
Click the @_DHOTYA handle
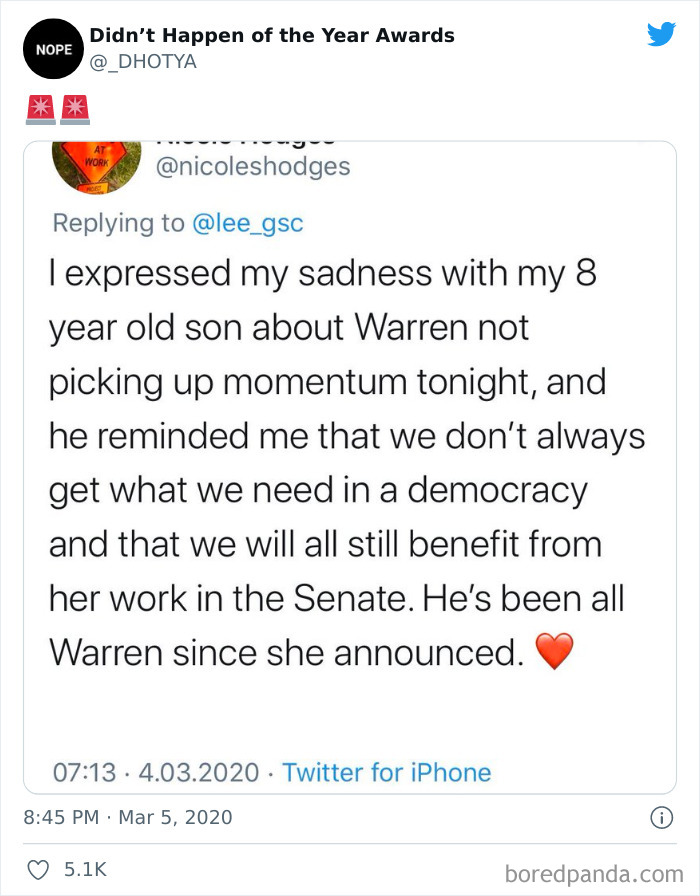(x=143, y=61)
